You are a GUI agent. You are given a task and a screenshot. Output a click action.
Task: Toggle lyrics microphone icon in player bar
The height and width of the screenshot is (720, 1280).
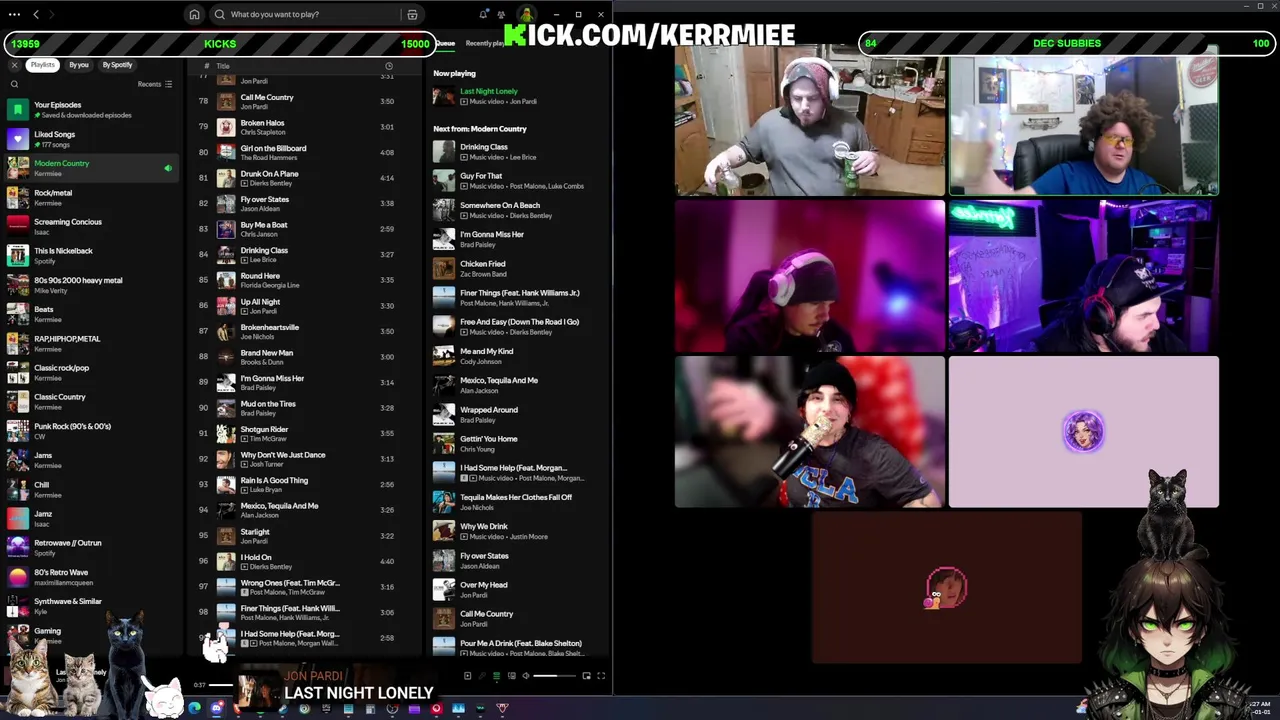click(481, 676)
